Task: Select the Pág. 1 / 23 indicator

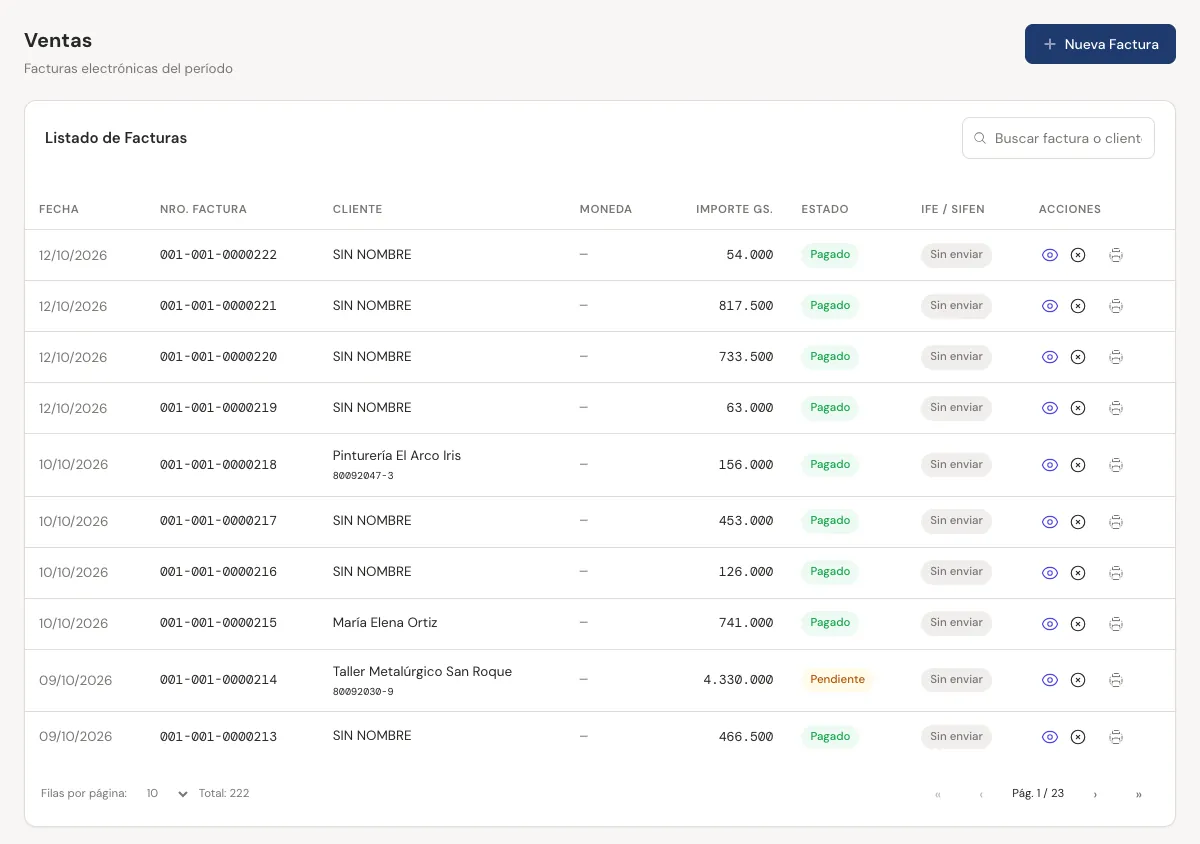Action: [1038, 793]
